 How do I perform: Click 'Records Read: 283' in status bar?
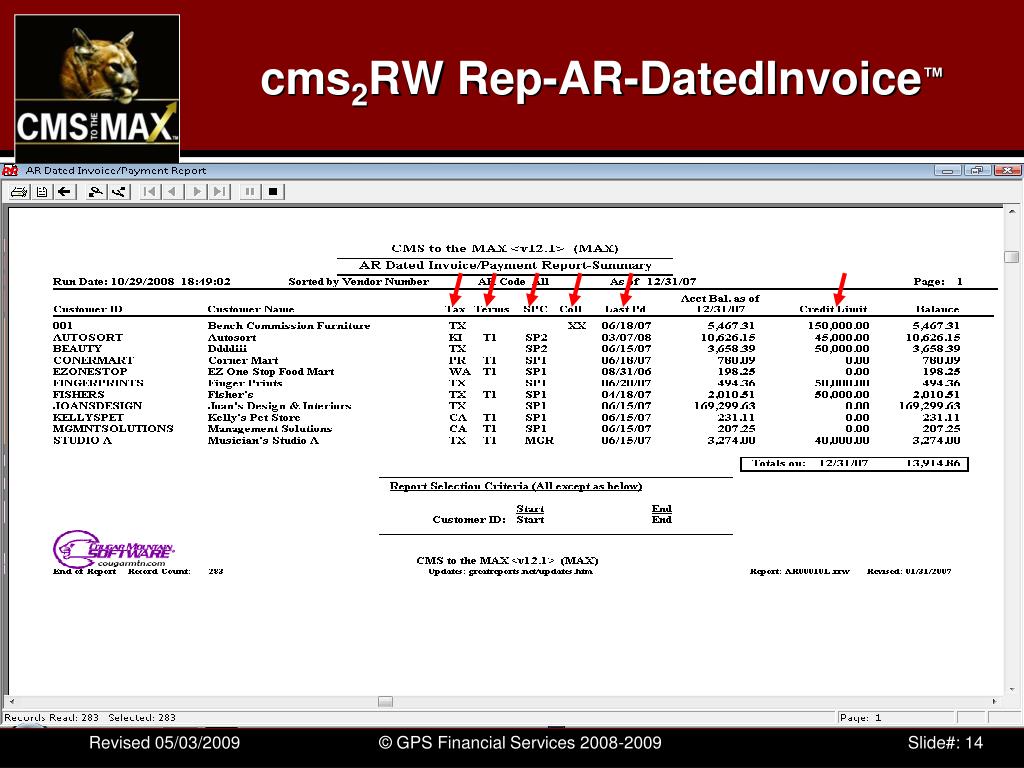(52, 717)
